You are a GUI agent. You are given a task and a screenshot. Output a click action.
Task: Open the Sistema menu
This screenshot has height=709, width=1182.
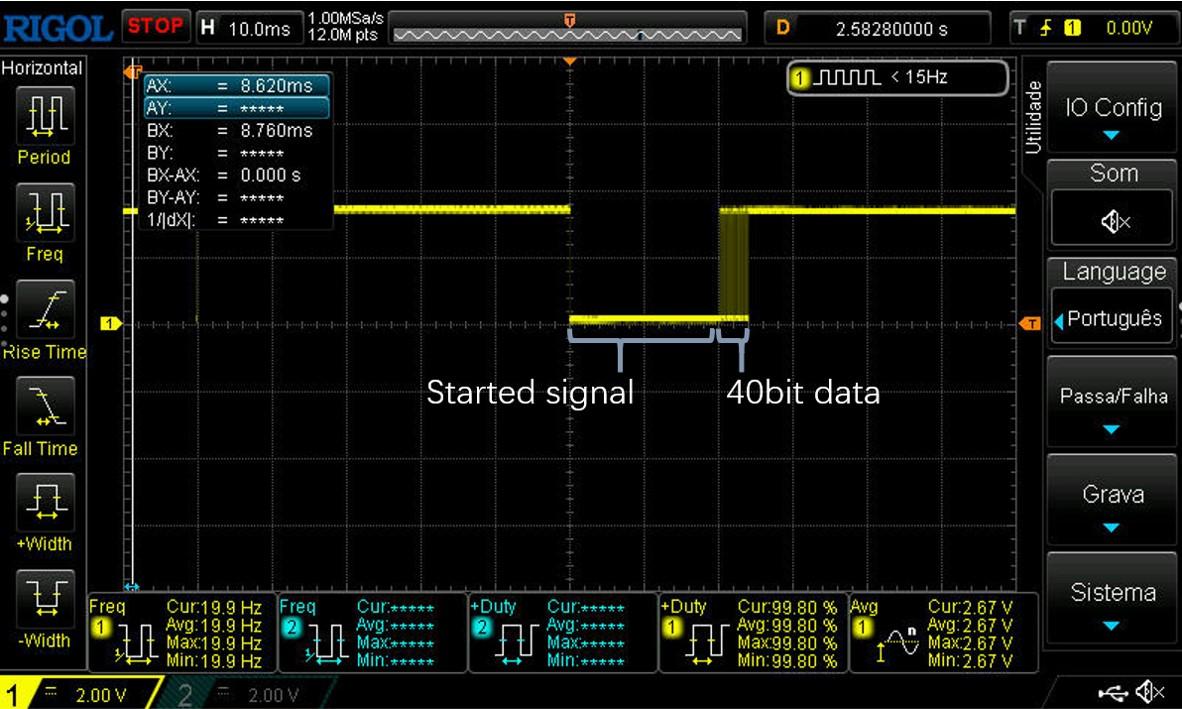tap(1113, 598)
